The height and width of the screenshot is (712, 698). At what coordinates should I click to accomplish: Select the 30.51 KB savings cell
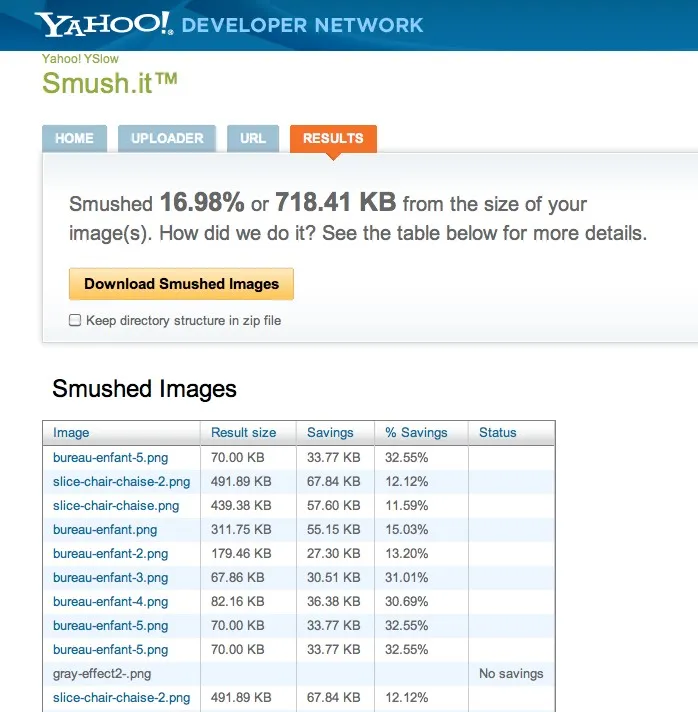coord(334,578)
